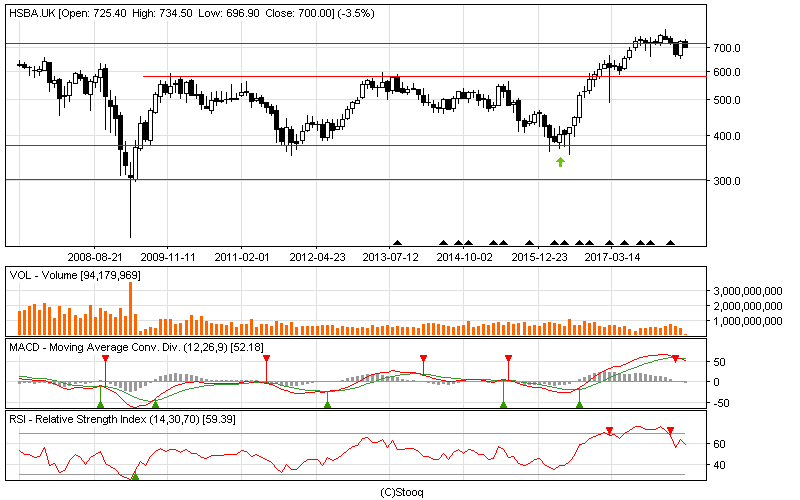Click the '(-3.5%)' change value in the title
The width and height of the screenshot is (800, 500).
[356, 14]
